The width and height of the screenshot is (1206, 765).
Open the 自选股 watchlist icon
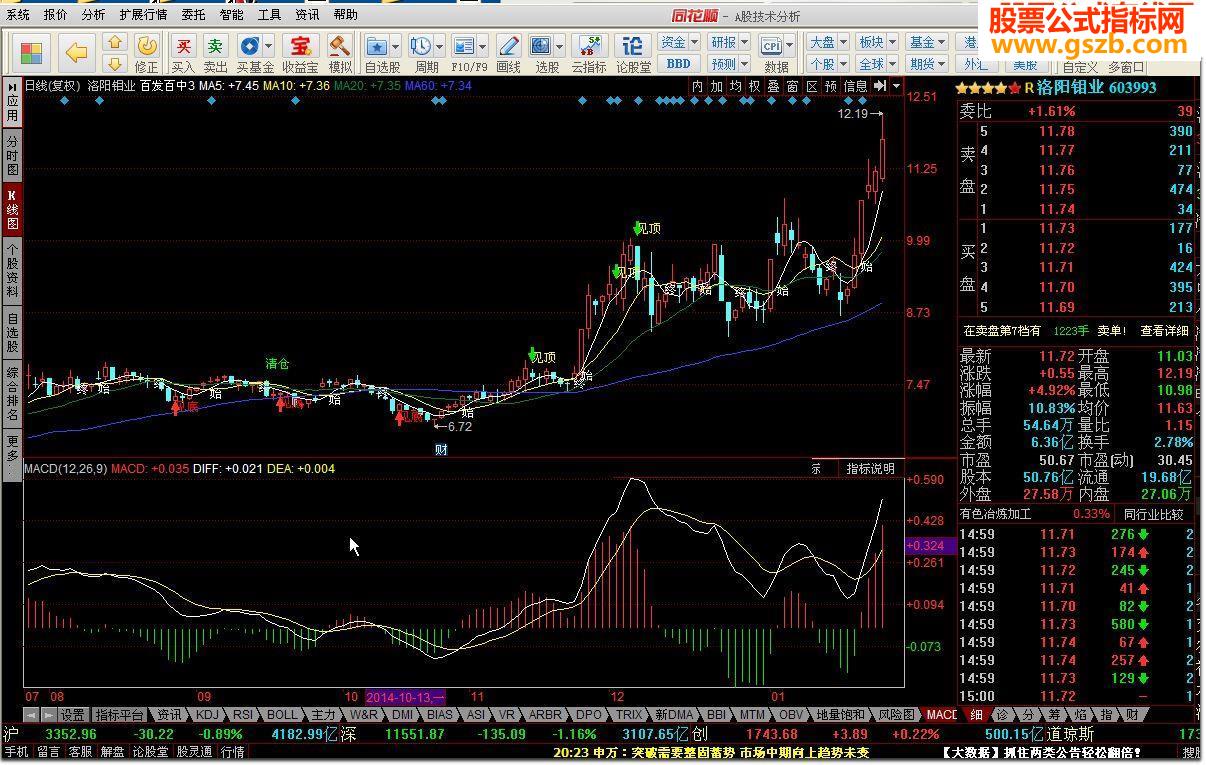[376, 47]
